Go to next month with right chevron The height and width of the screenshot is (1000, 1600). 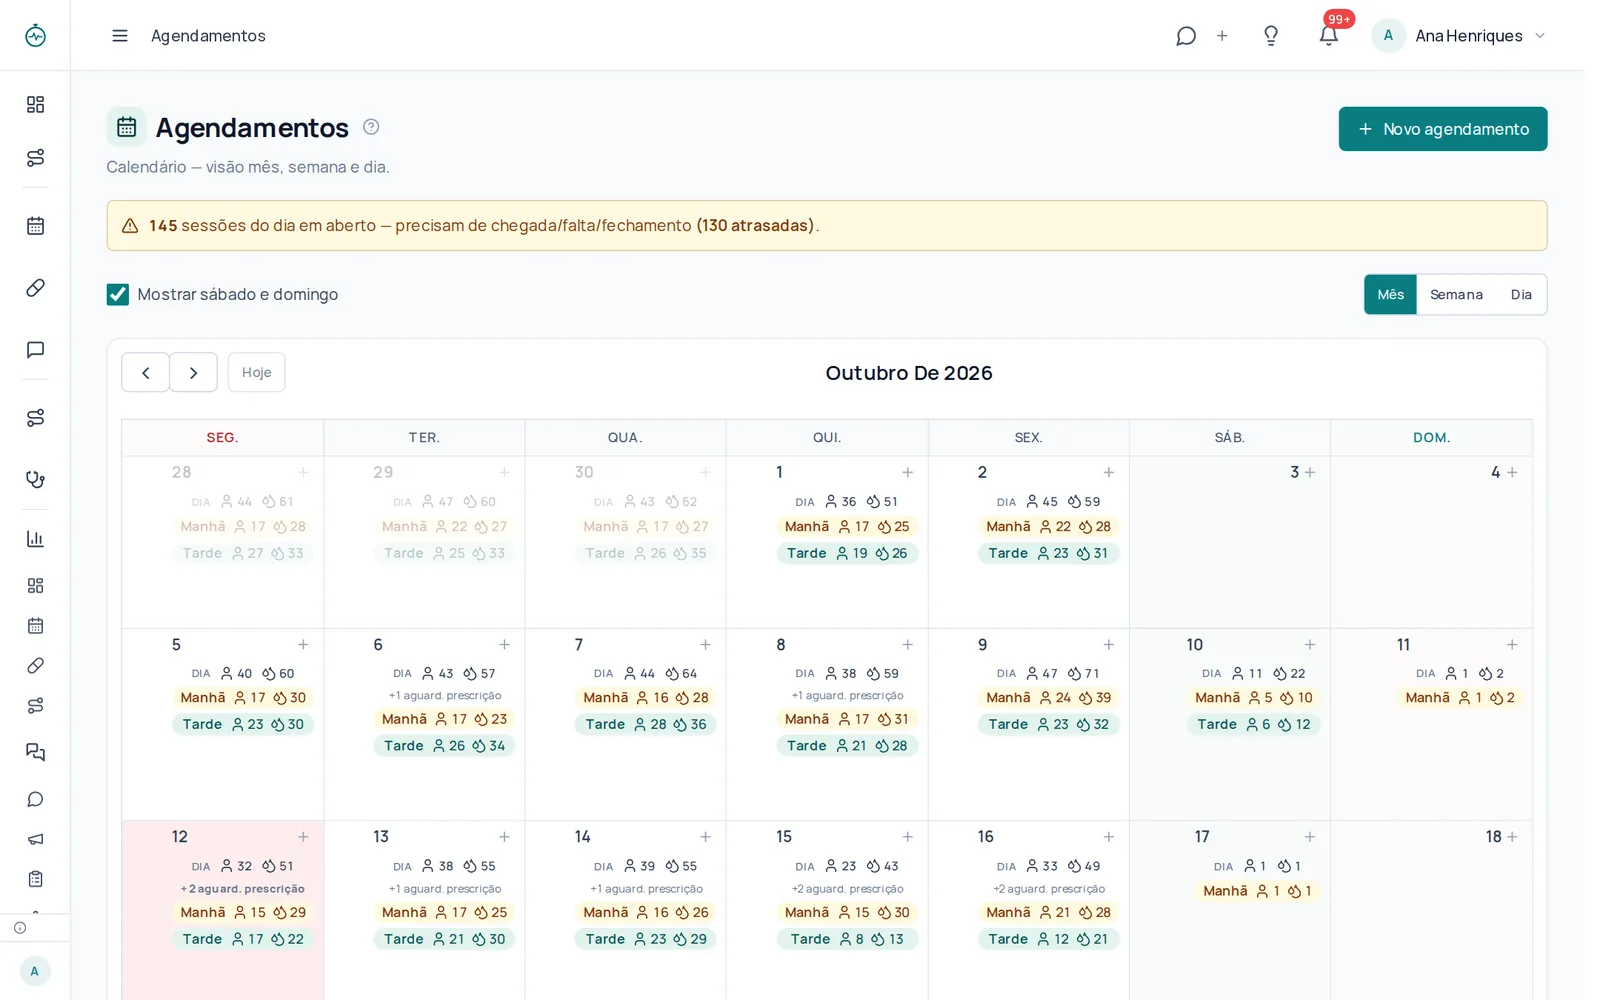pyautogui.click(x=193, y=372)
